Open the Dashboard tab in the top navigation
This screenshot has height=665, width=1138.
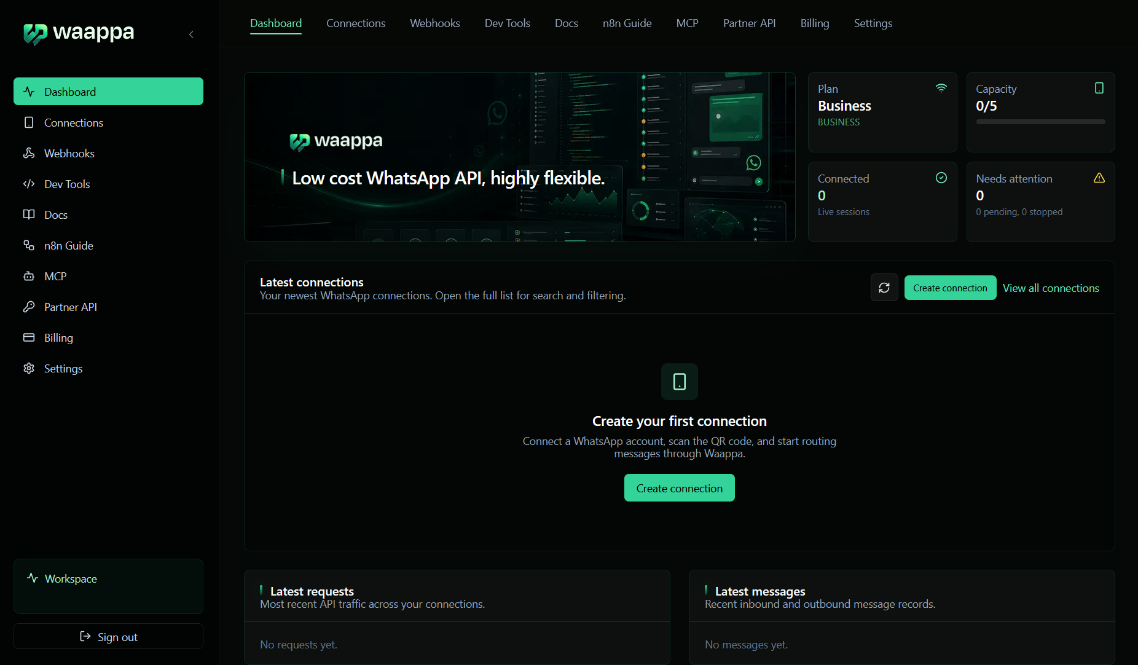point(276,23)
